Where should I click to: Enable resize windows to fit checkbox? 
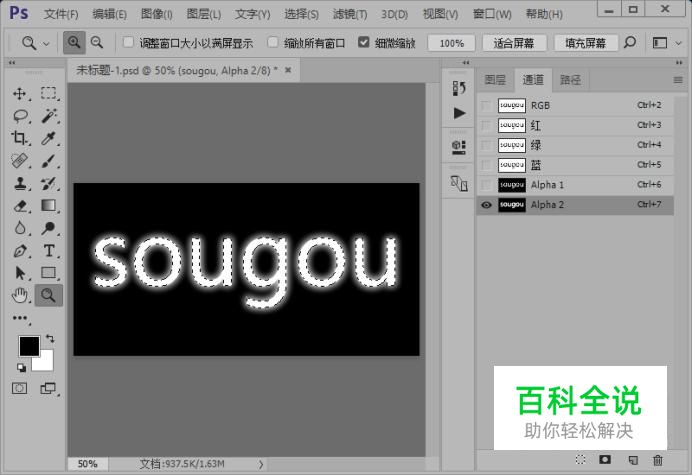tap(128, 42)
